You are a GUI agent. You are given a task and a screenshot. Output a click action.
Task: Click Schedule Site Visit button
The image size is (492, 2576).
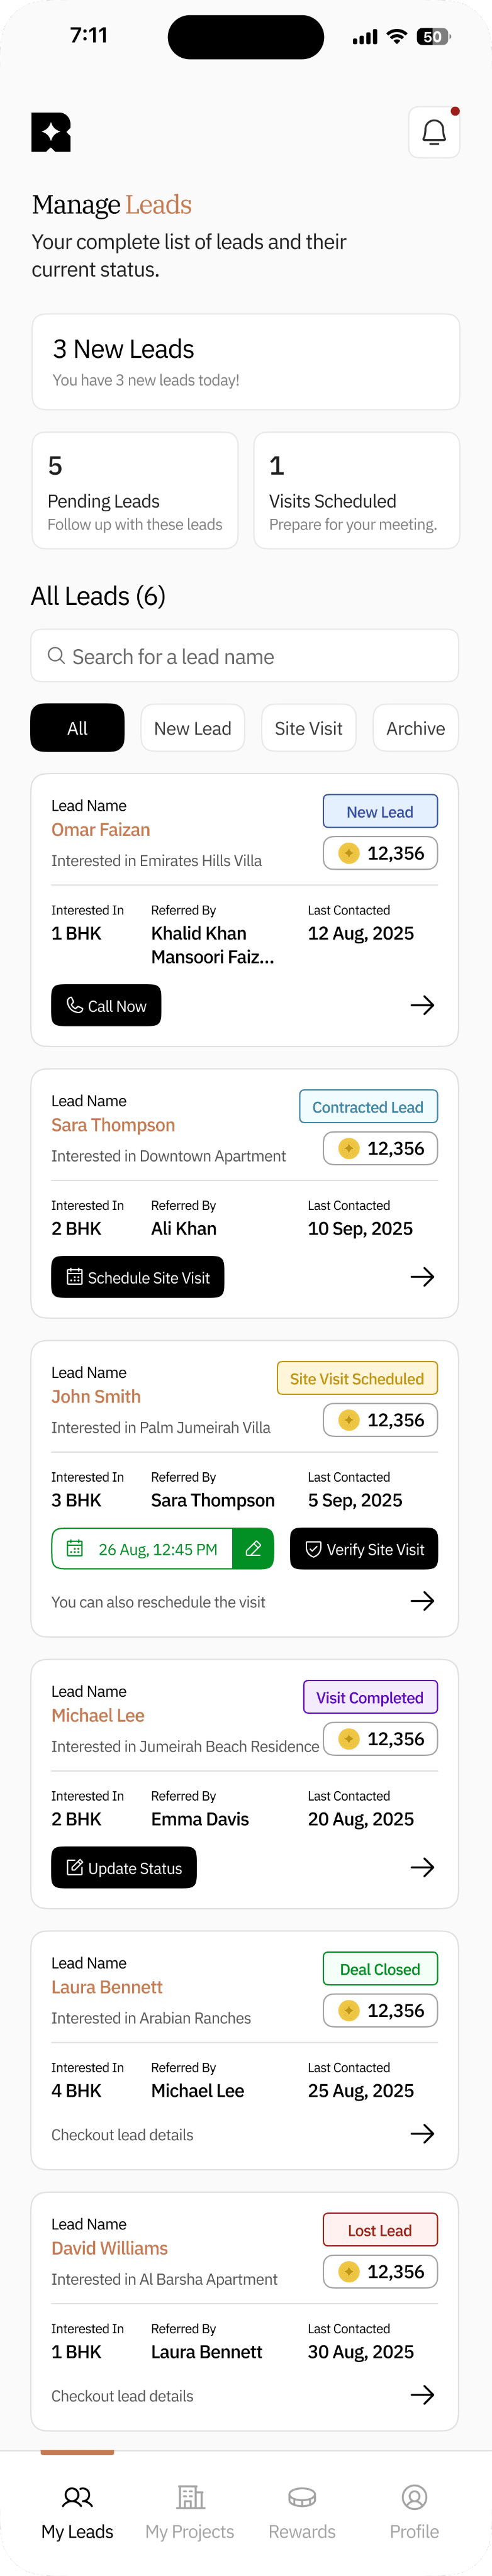(x=138, y=1277)
